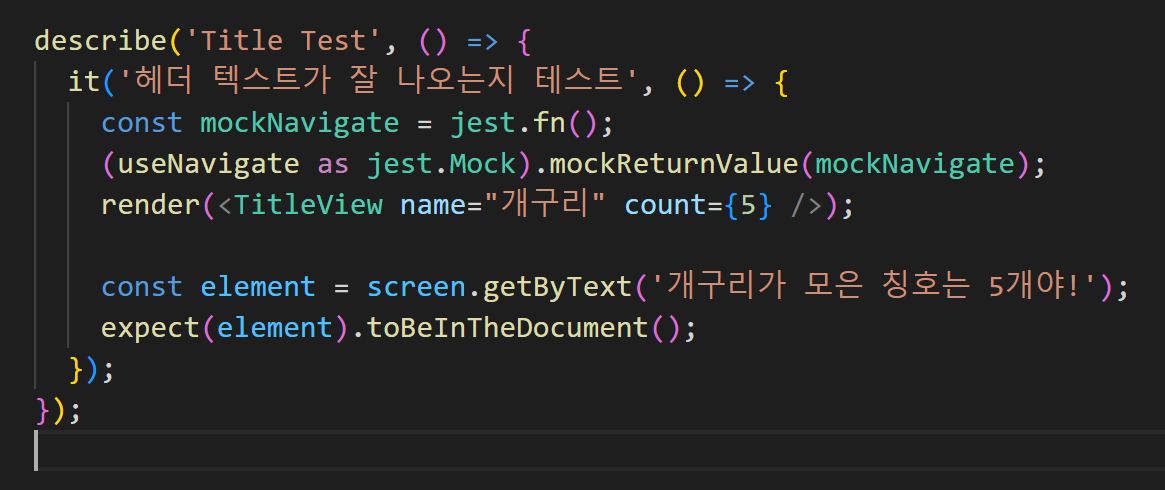Click the expect function call
The width and height of the screenshot is (1165, 490).
[x=151, y=328]
